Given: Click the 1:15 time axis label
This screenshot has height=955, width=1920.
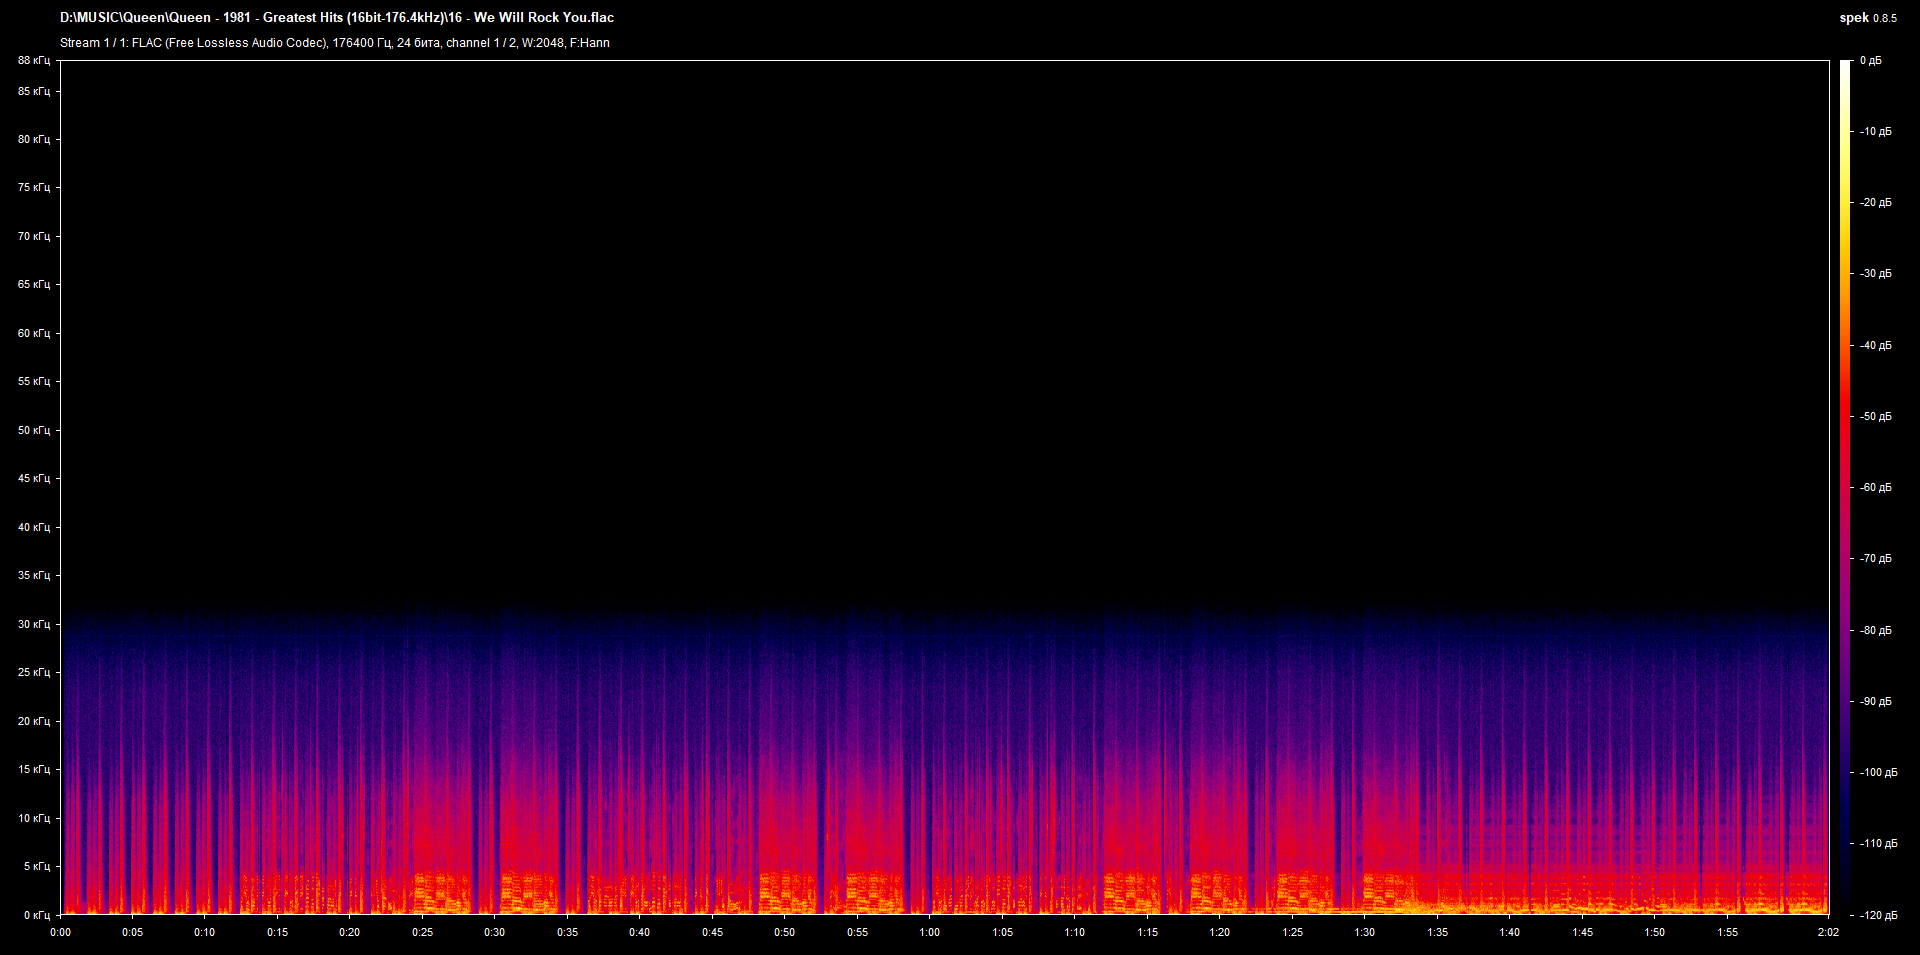Looking at the screenshot, I should pos(1148,932).
